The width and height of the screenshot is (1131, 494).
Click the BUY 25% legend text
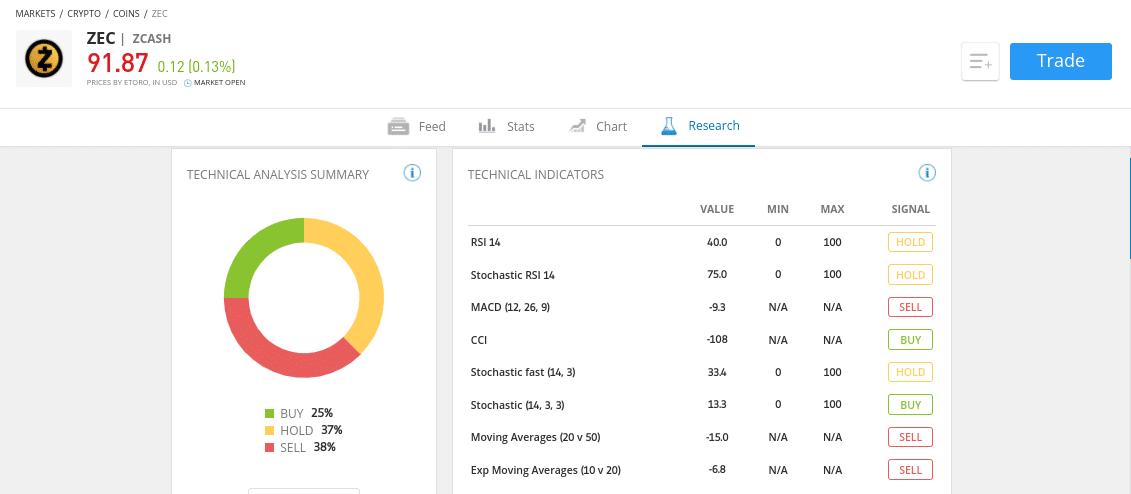pyautogui.click(x=306, y=413)
